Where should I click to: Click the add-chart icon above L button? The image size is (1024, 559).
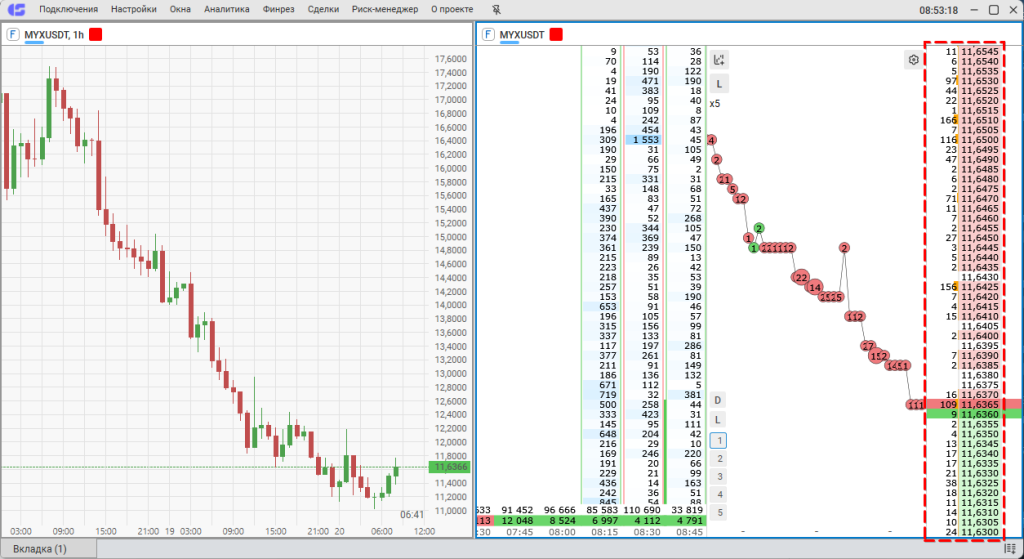[x=719, y=60]
